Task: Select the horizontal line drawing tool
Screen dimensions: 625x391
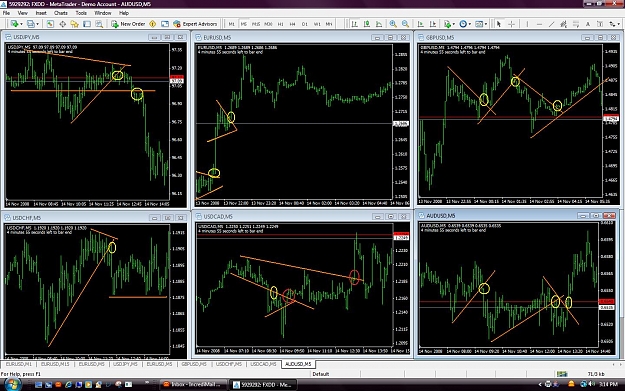Action: (539, 24)
